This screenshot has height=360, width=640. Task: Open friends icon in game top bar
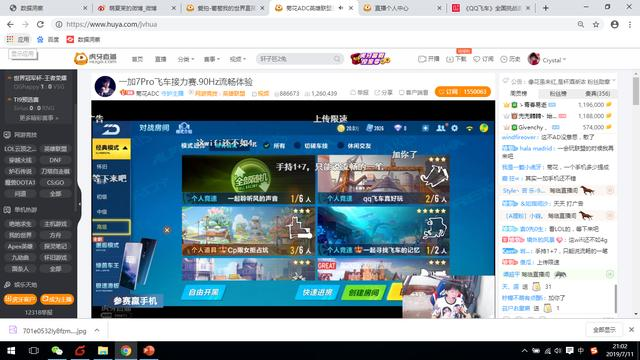(x=441, y=128)
